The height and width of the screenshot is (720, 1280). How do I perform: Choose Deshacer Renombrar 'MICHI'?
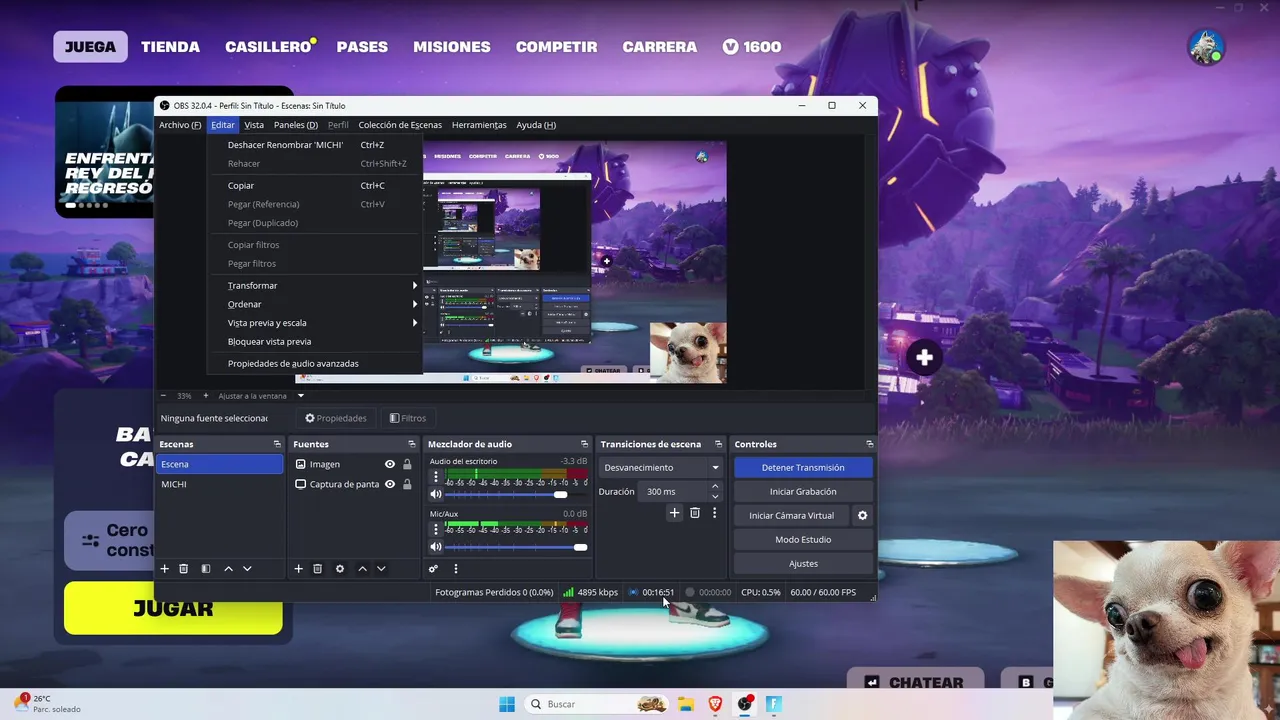click(315, 145)
